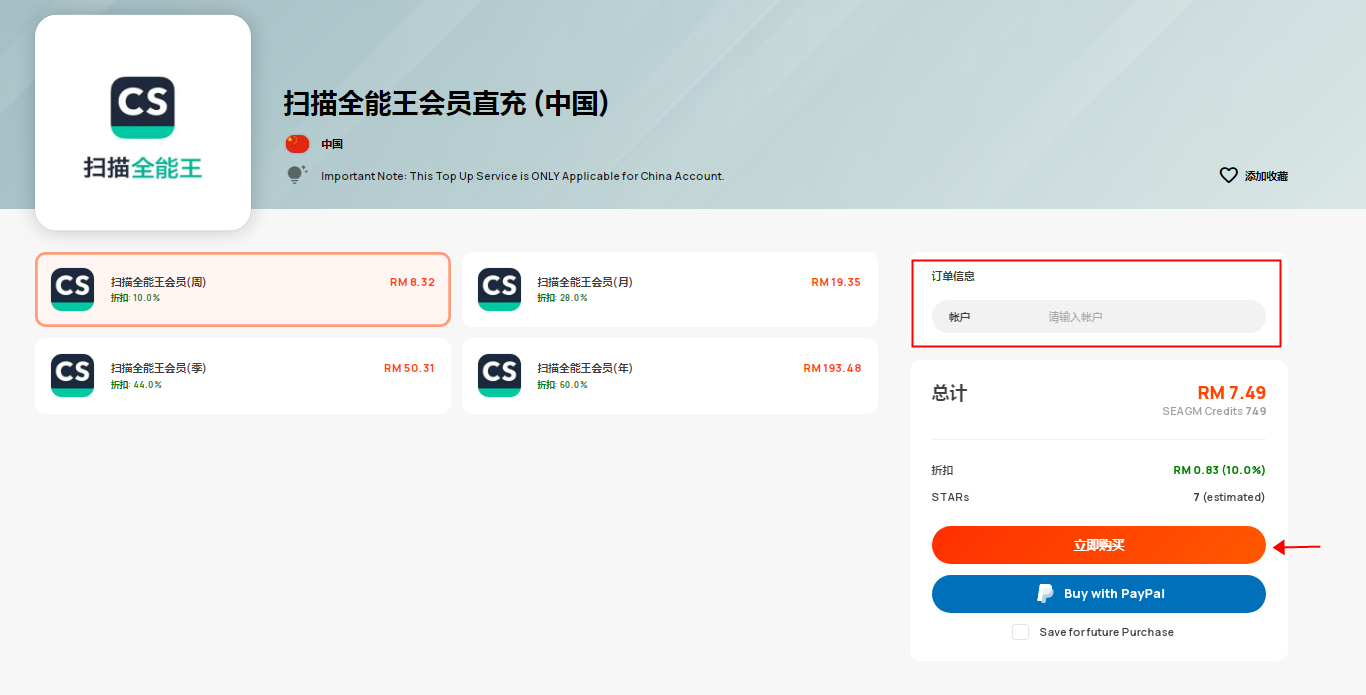Click the Important Note China Account text
The image size is (1366, 695).
click(522, 176)
